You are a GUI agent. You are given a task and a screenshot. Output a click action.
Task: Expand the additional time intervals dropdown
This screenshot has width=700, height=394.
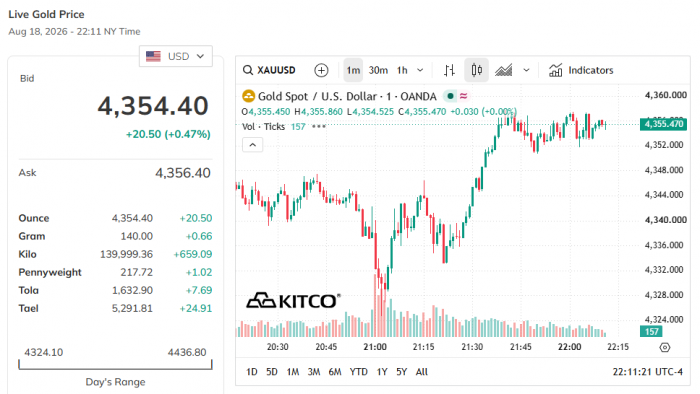[x=420, y=70]
